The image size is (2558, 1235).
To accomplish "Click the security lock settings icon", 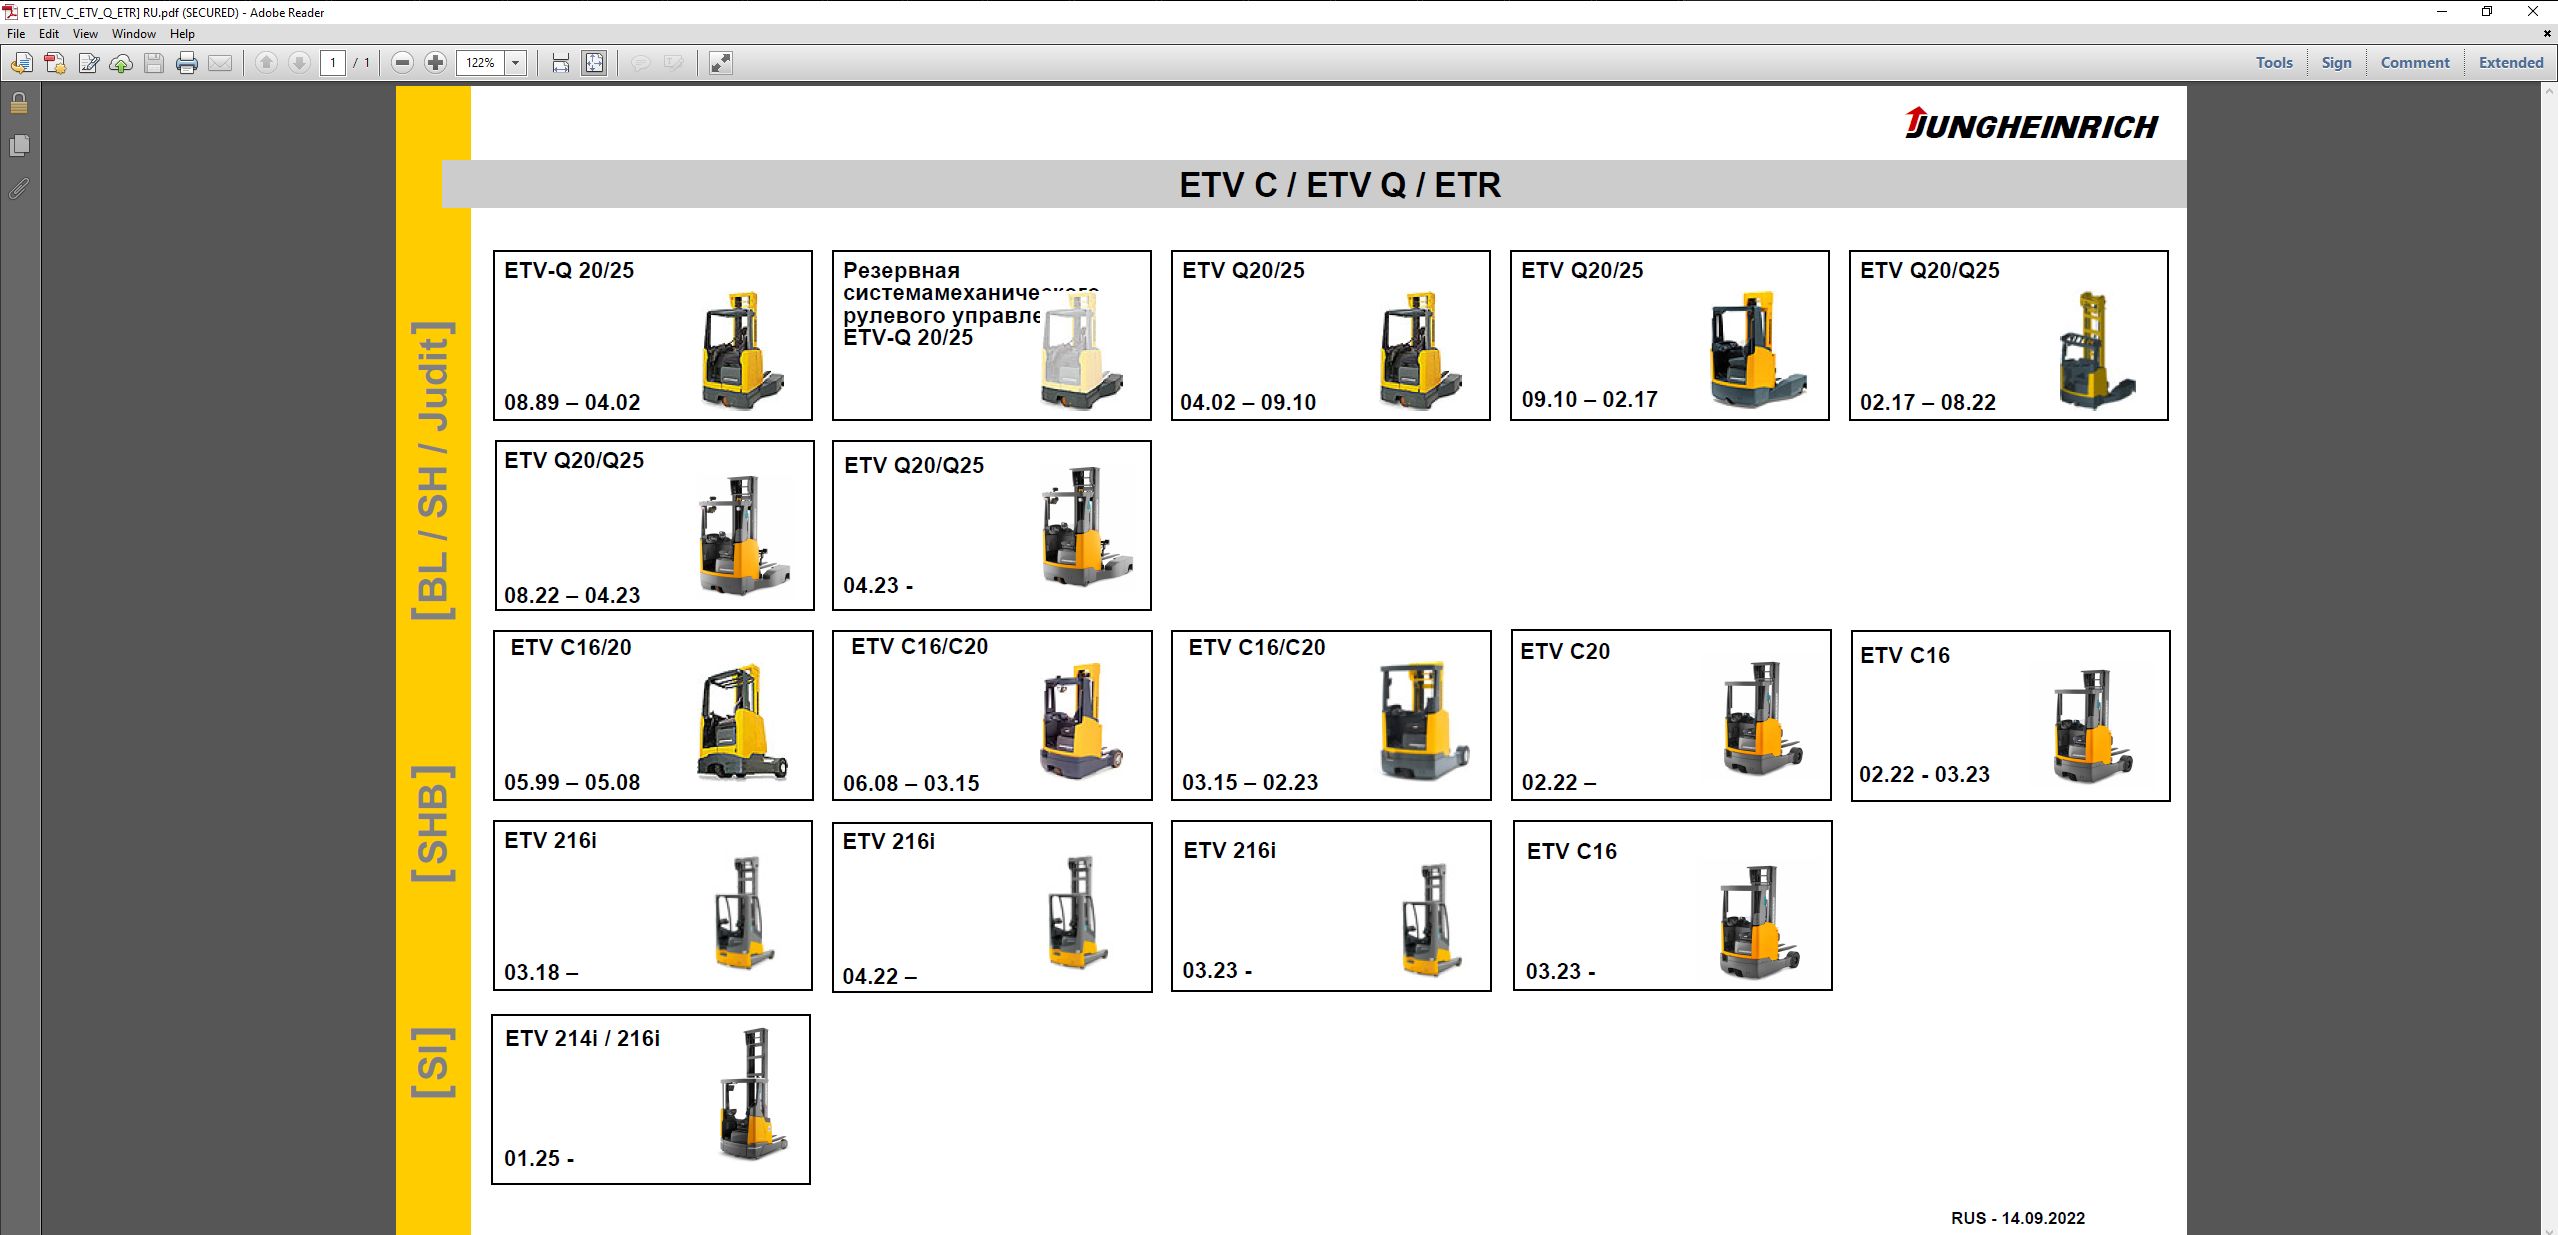I will point(19,103).
